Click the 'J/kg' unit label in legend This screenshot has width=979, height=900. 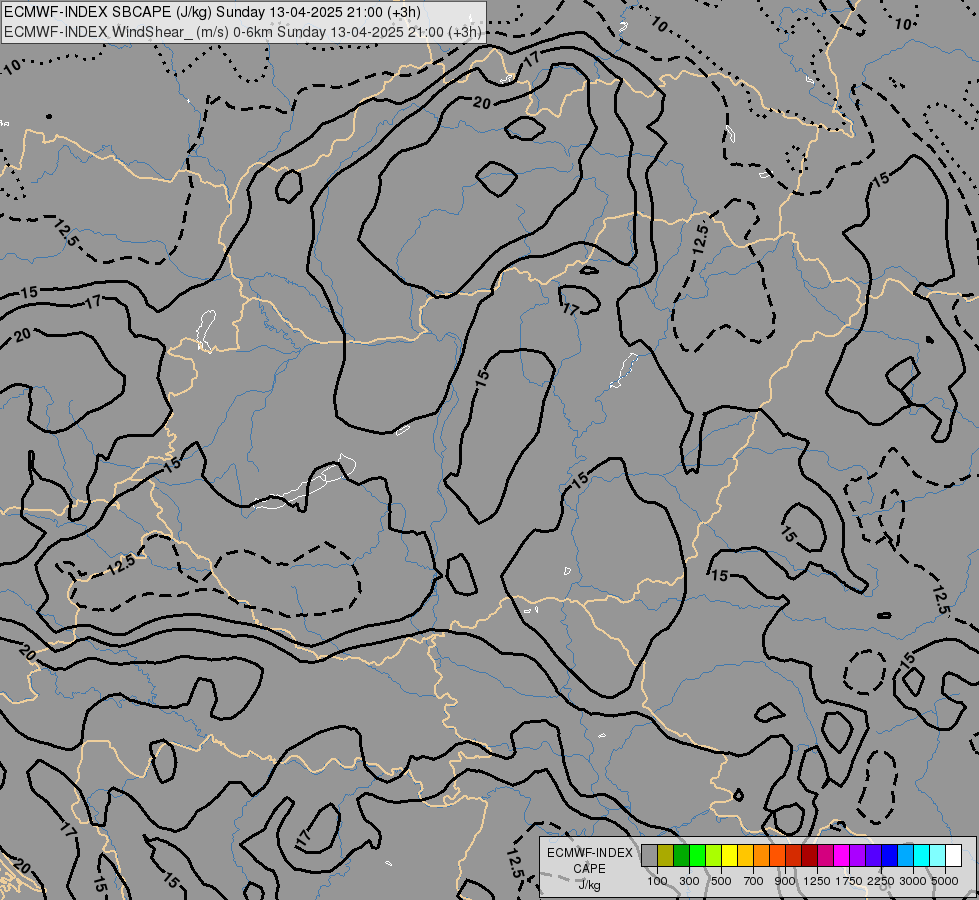point(589,885)
